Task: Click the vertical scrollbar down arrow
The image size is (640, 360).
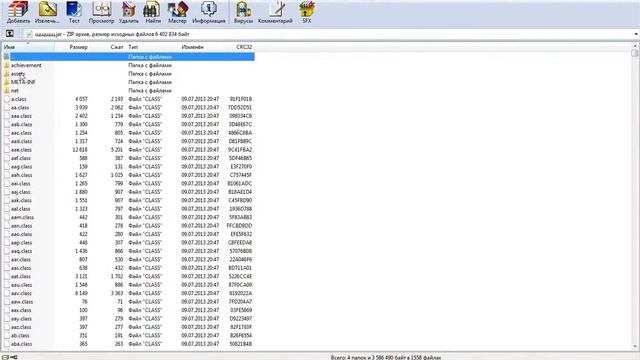Action: click(635, 347)
